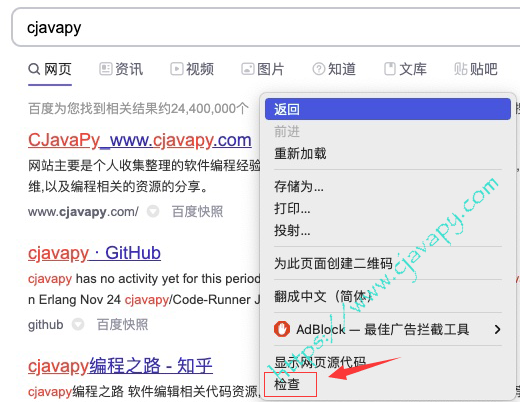
Task: Select 打印... from the context menu
Action: point(388,208)
